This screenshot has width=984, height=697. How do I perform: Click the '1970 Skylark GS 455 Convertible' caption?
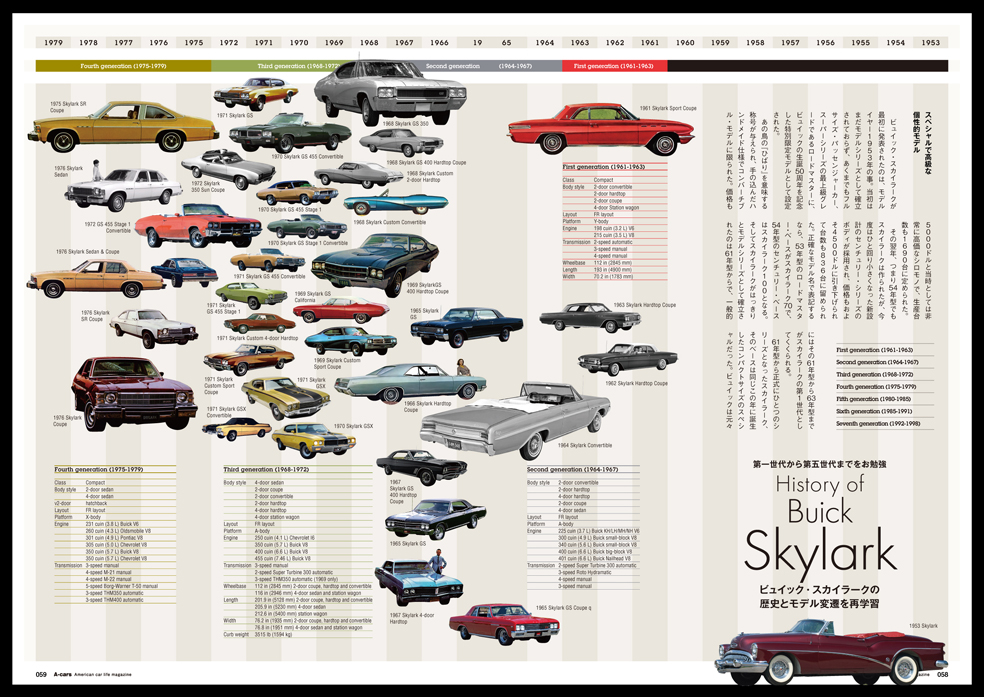308,157
